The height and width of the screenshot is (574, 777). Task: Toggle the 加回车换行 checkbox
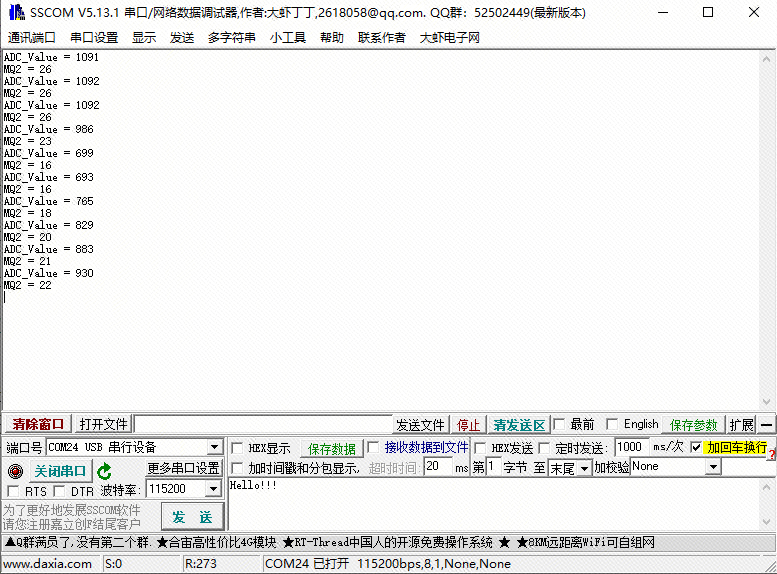click(x=696, y=448)
